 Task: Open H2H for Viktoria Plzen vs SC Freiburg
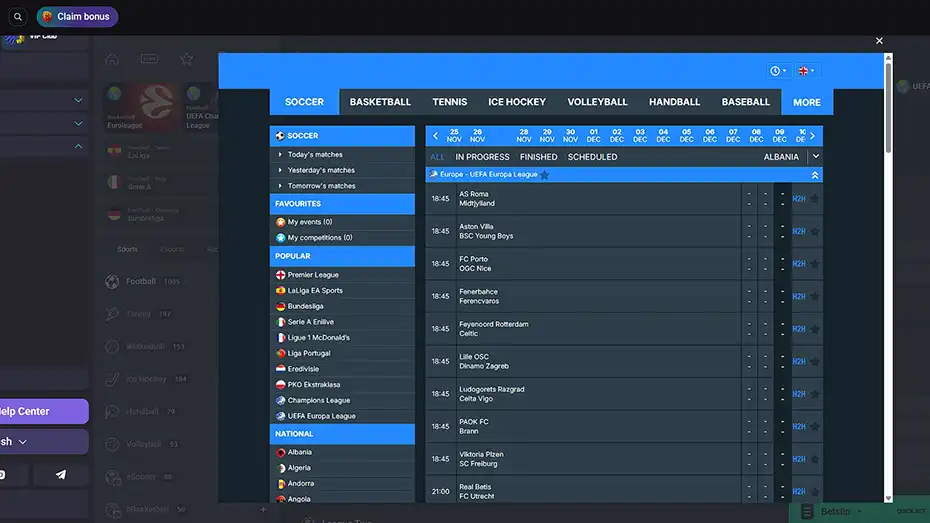click(x=799, y=460)
